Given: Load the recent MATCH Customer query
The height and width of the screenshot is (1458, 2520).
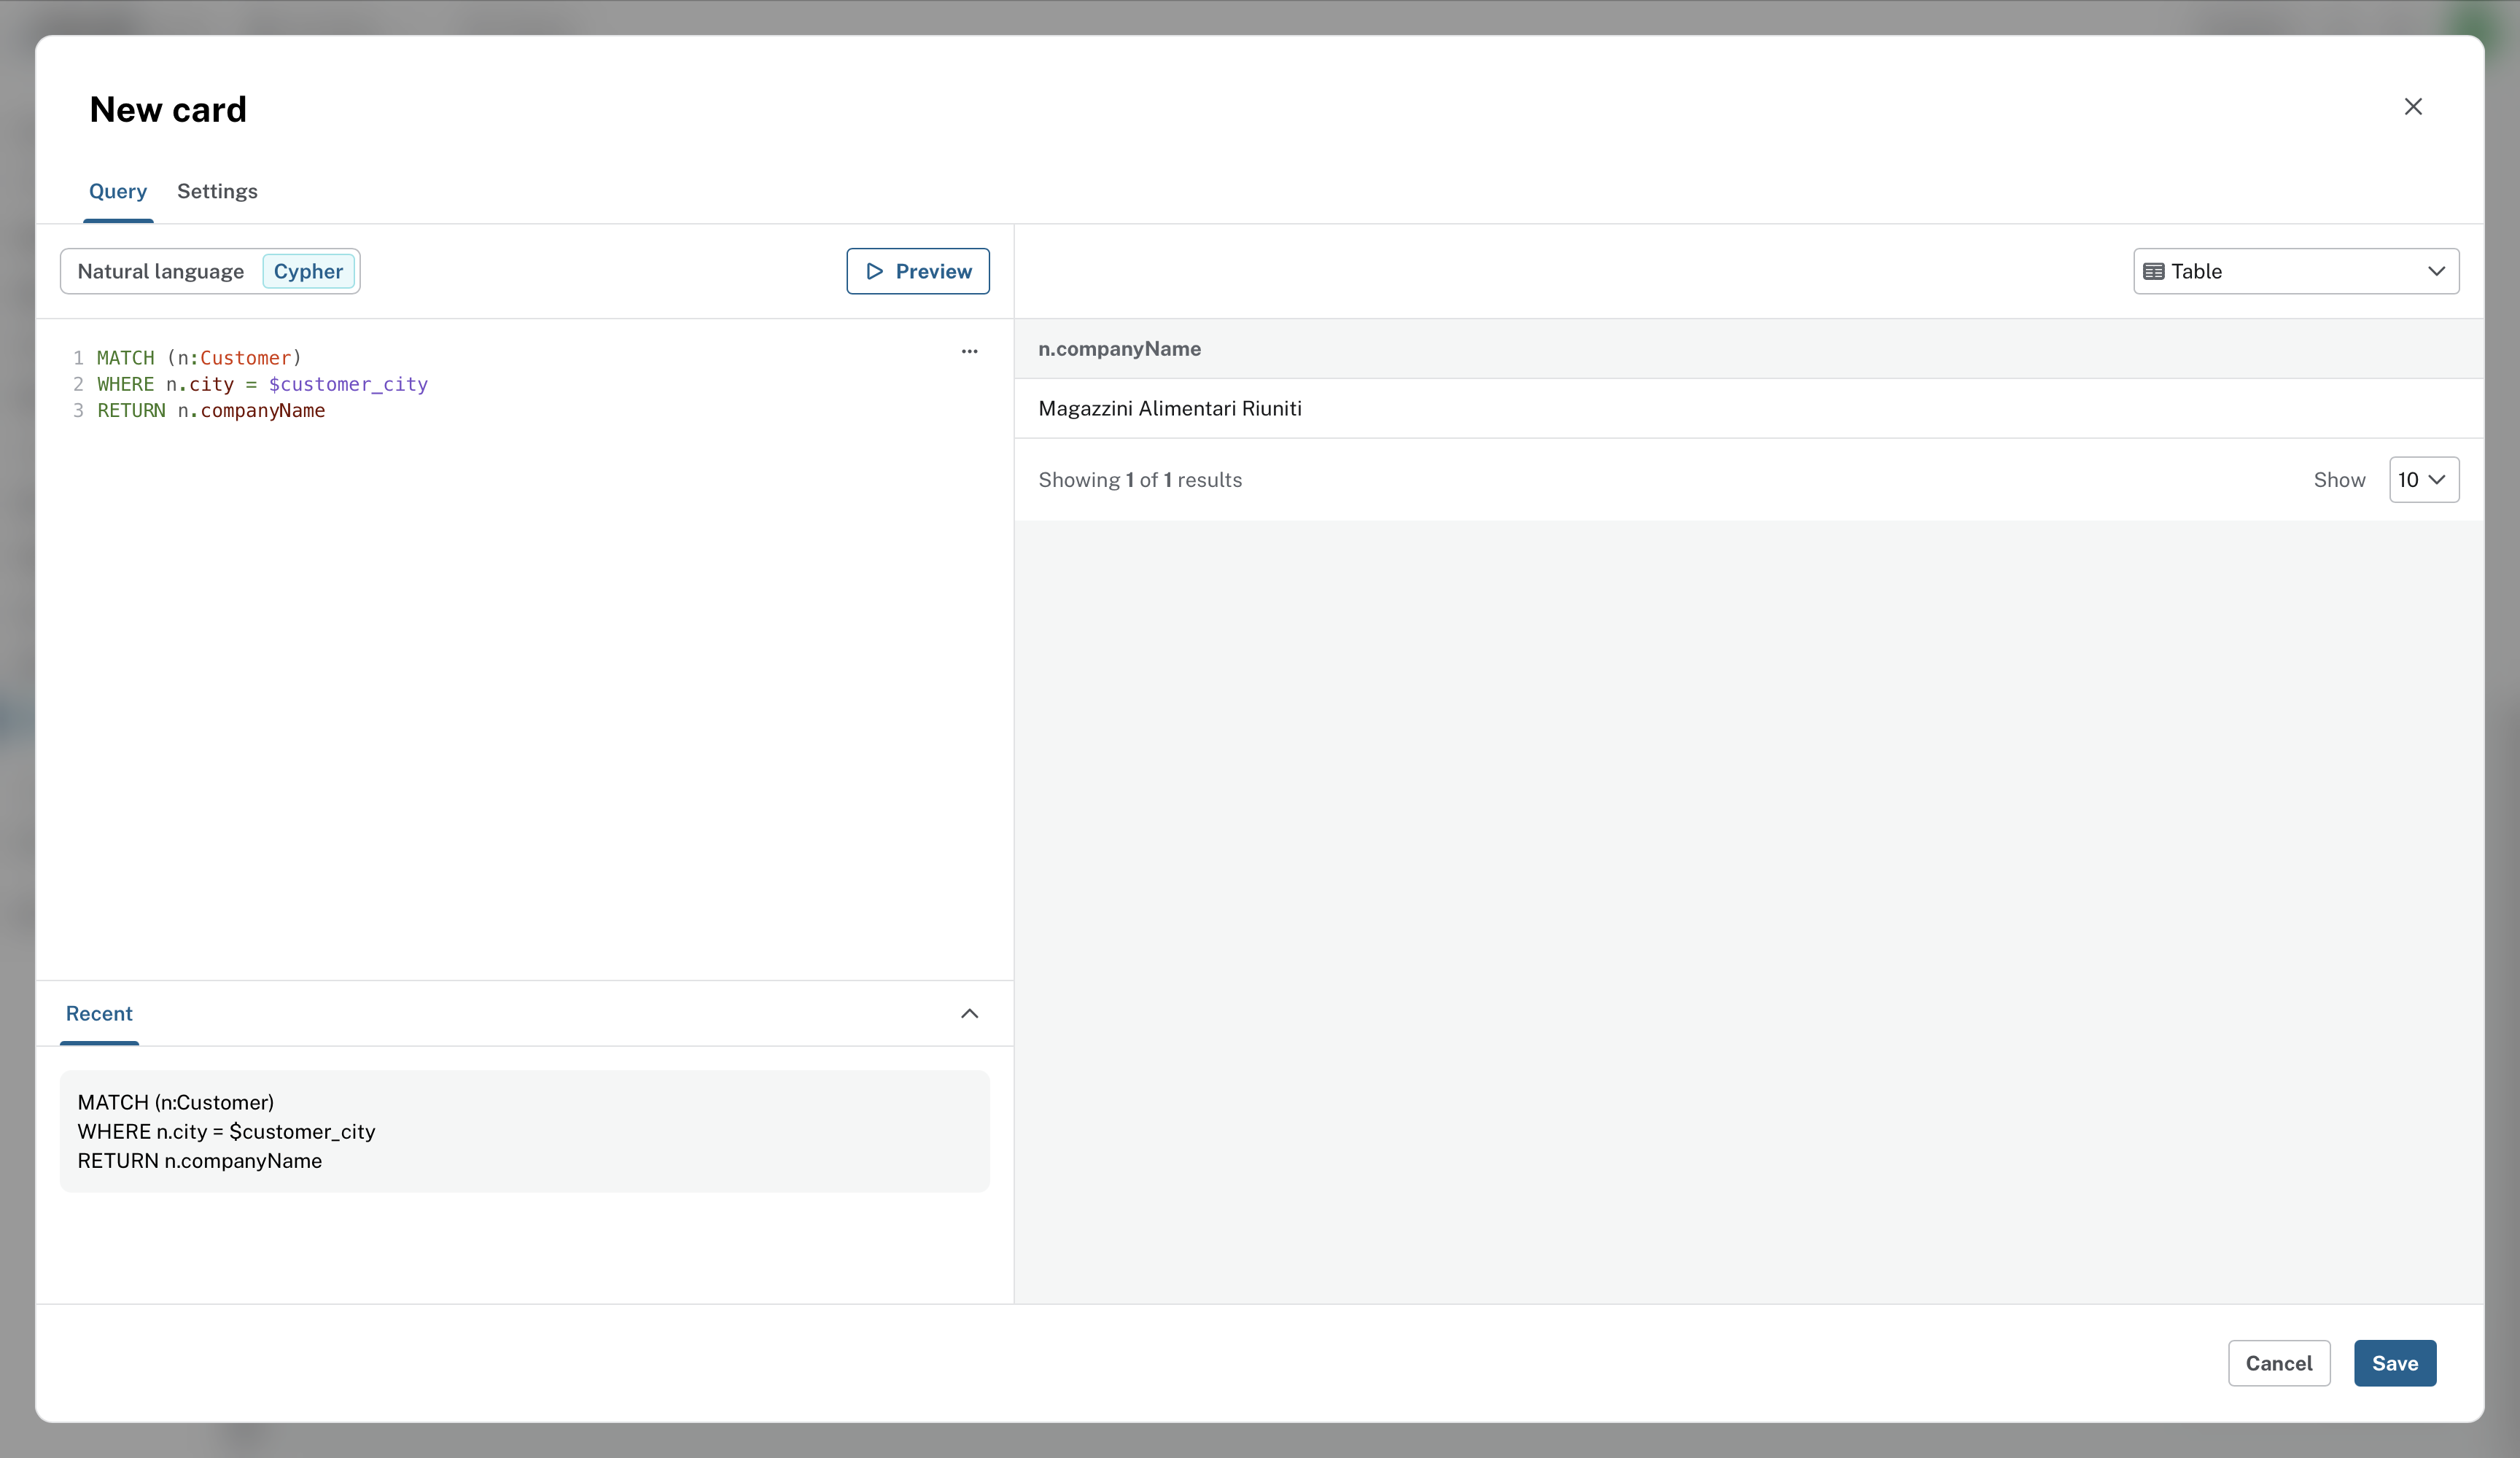Looking at the screenshot, I should [x=524, y=1131].
